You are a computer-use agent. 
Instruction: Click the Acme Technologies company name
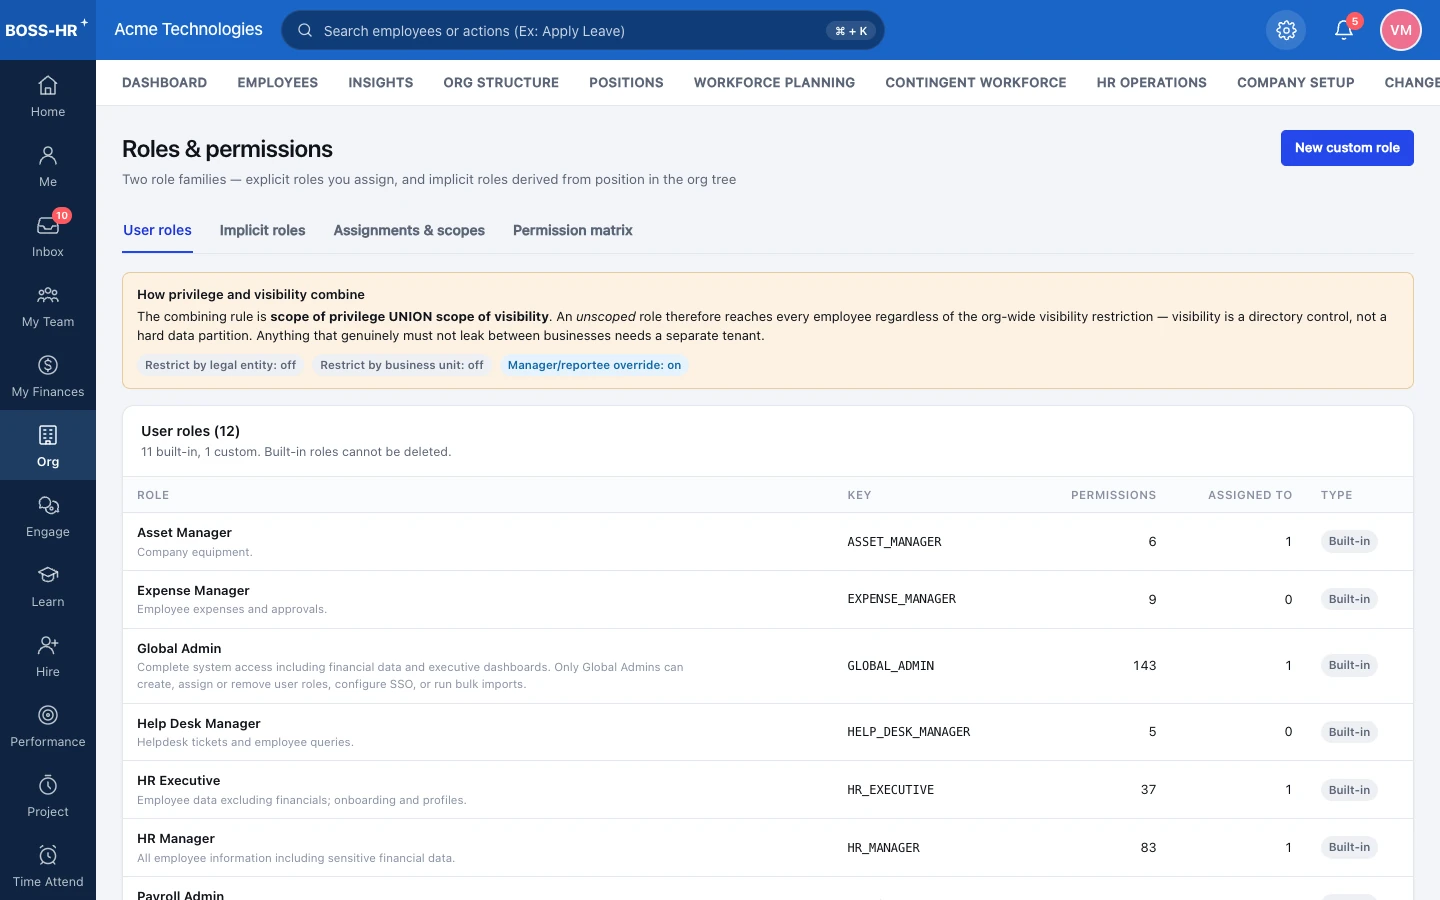click(188, 29)
